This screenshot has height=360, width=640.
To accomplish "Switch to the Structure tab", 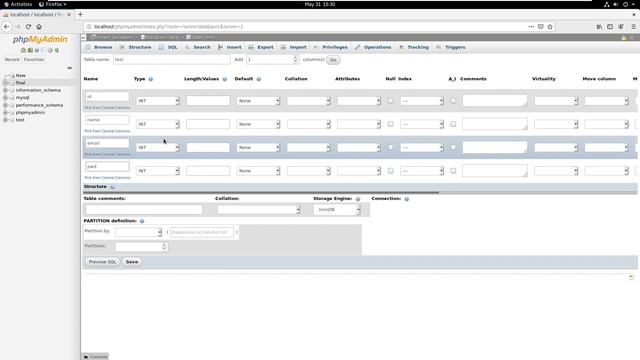I will point(136,47).
